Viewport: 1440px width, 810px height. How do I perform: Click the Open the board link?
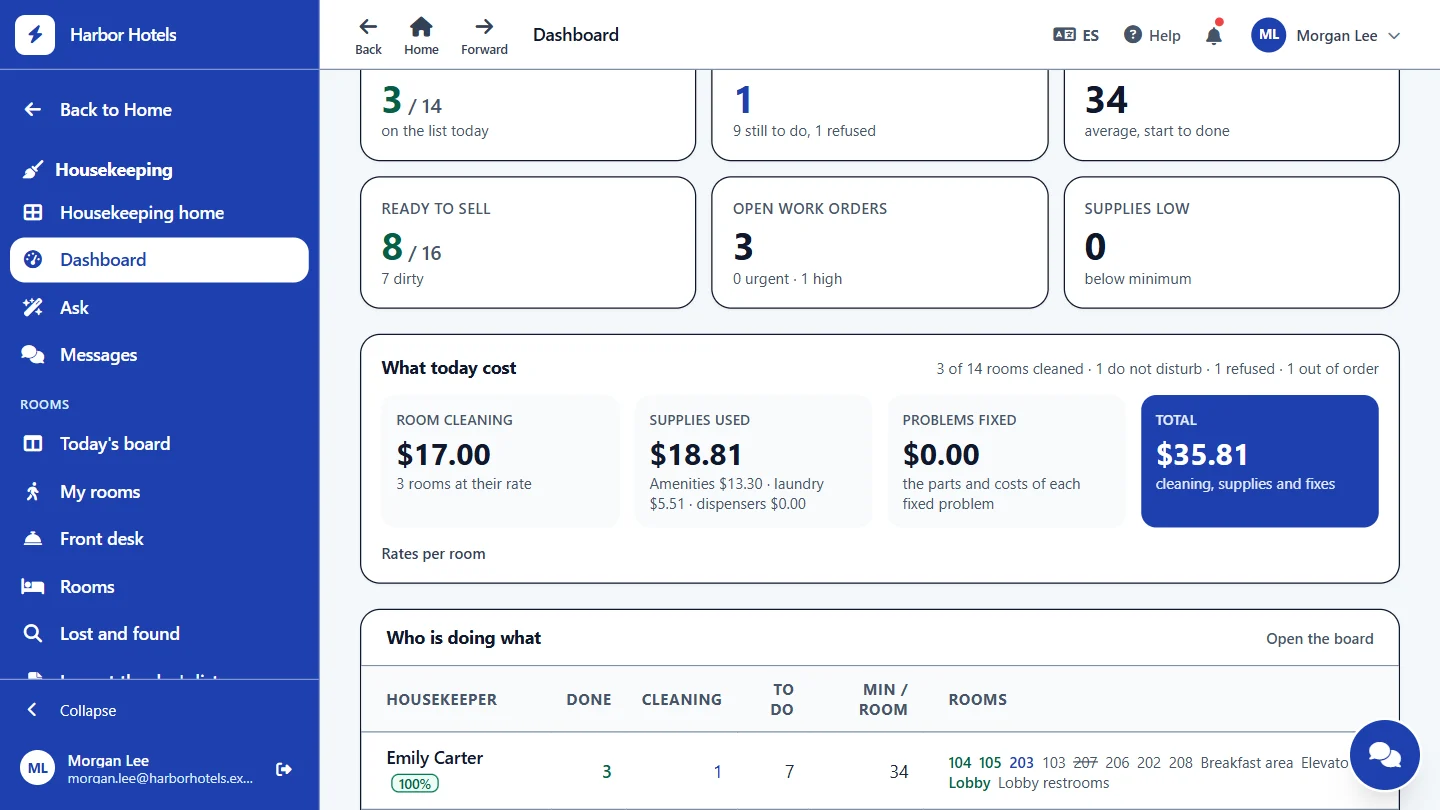pyautogui.click(x=1320, y=639)
